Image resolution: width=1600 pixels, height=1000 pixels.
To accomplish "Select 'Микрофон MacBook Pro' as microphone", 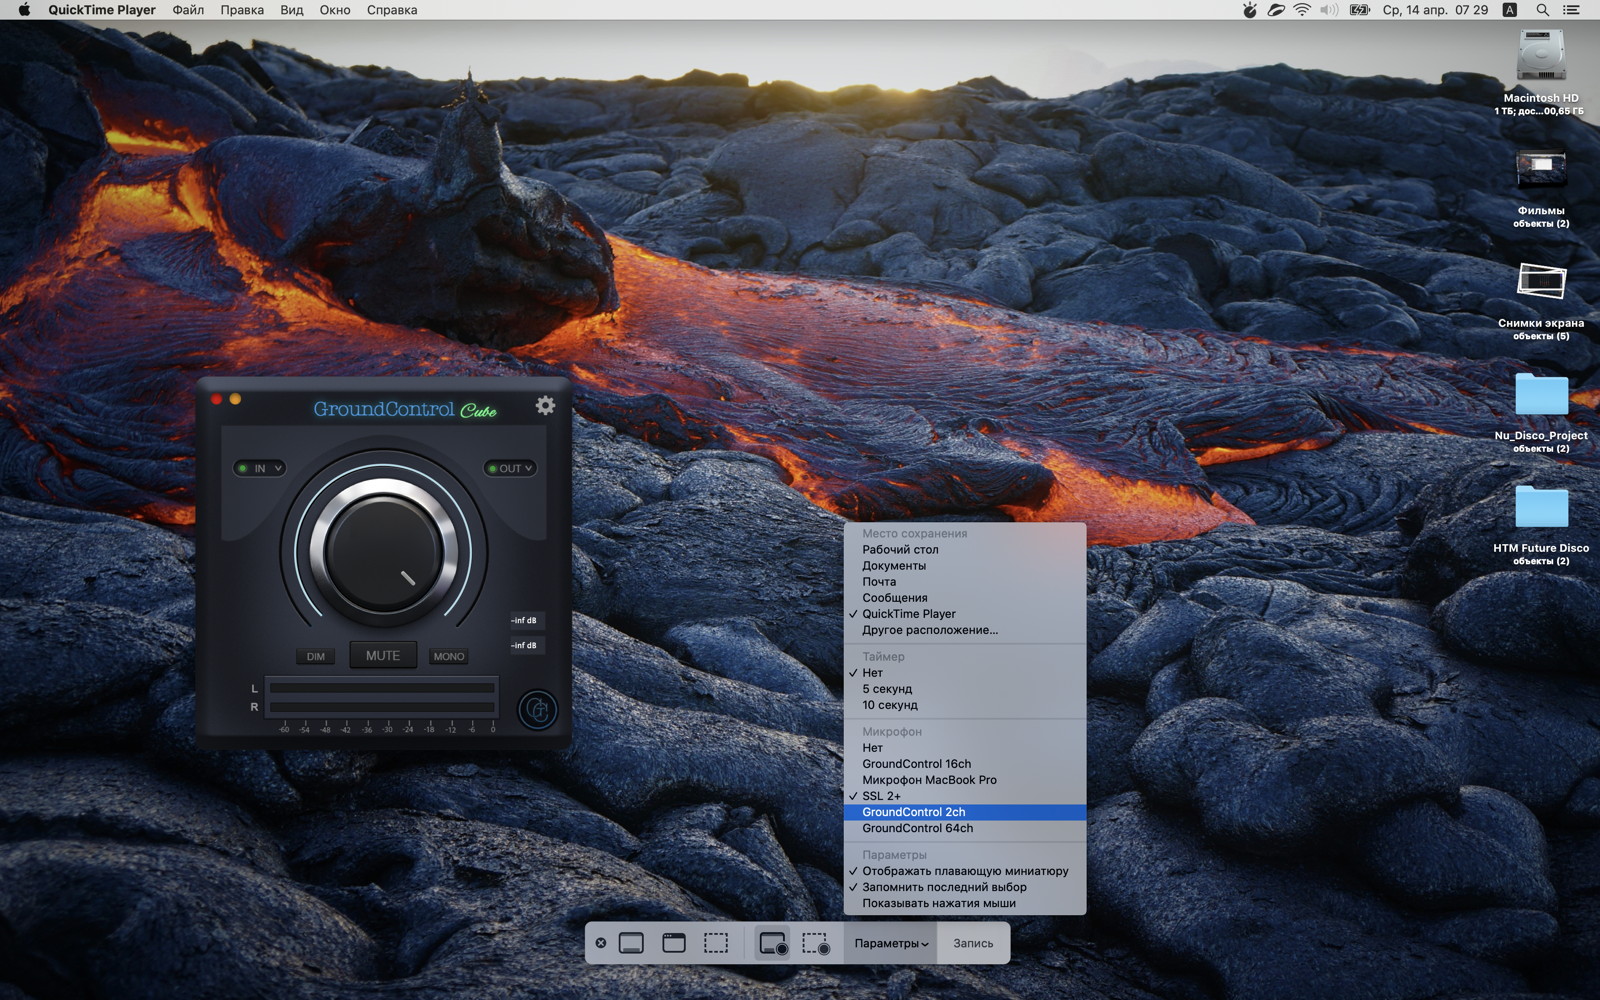I will tap(965, 780).
